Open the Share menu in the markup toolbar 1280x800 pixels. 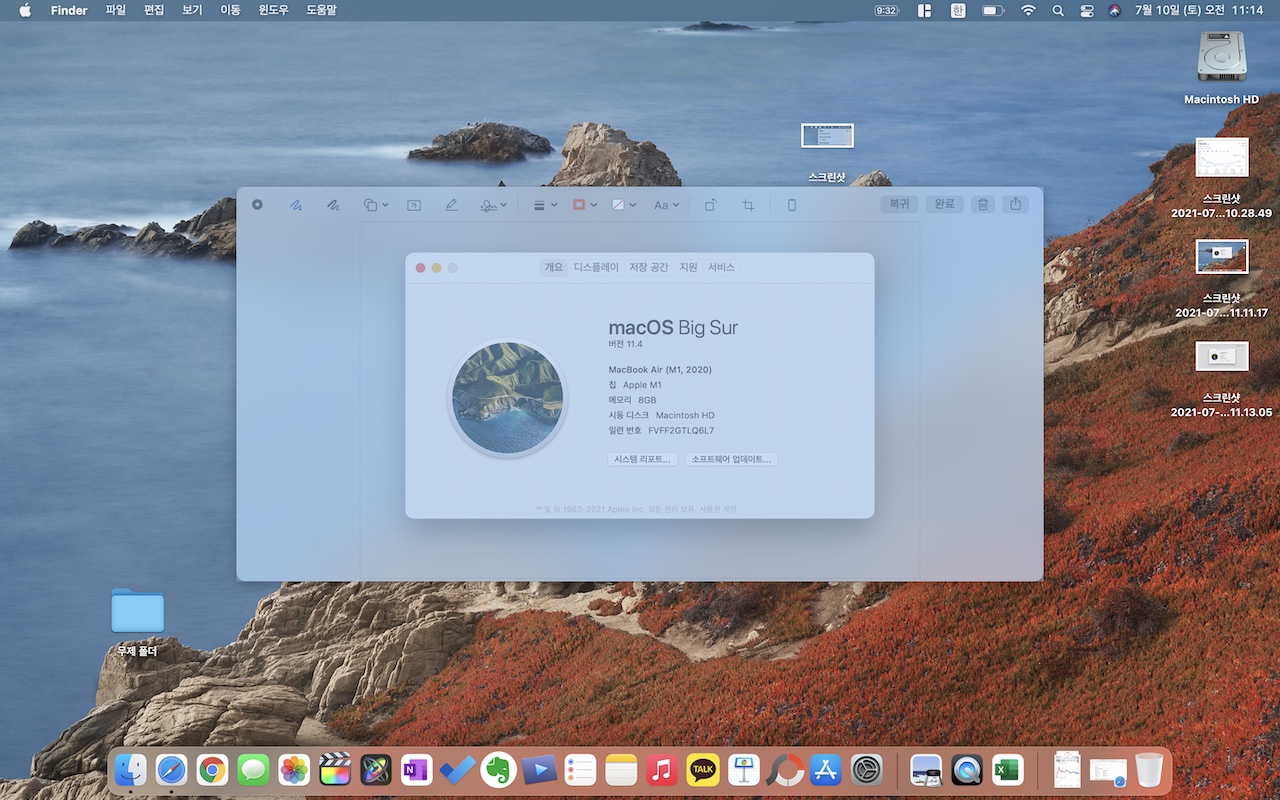(x=1016, y=204)
